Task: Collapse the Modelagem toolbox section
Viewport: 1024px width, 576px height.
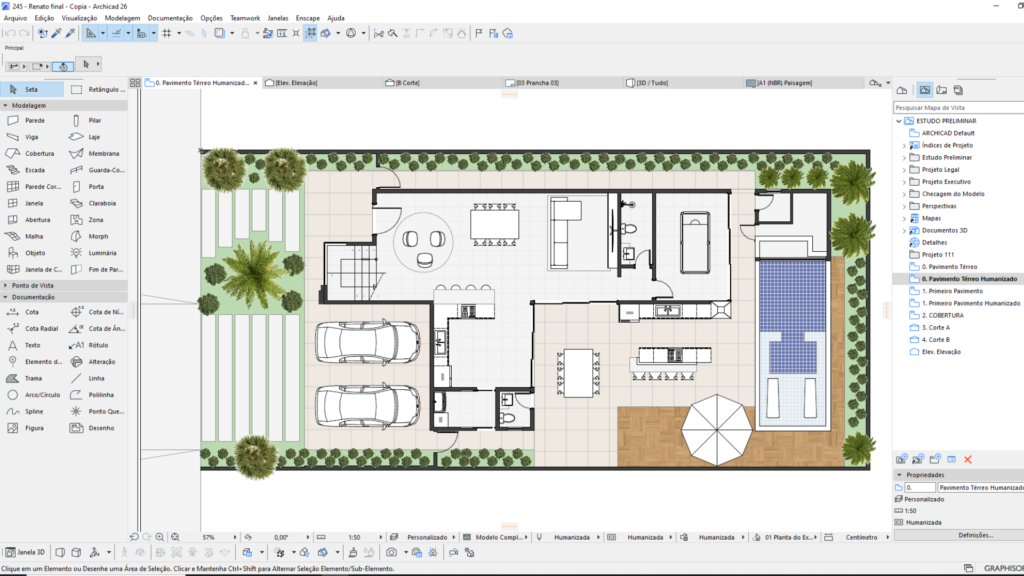Action: point(5,105)
